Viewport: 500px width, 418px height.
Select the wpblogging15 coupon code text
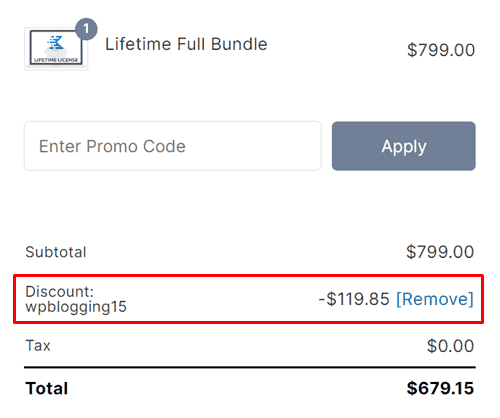point(76,307)
